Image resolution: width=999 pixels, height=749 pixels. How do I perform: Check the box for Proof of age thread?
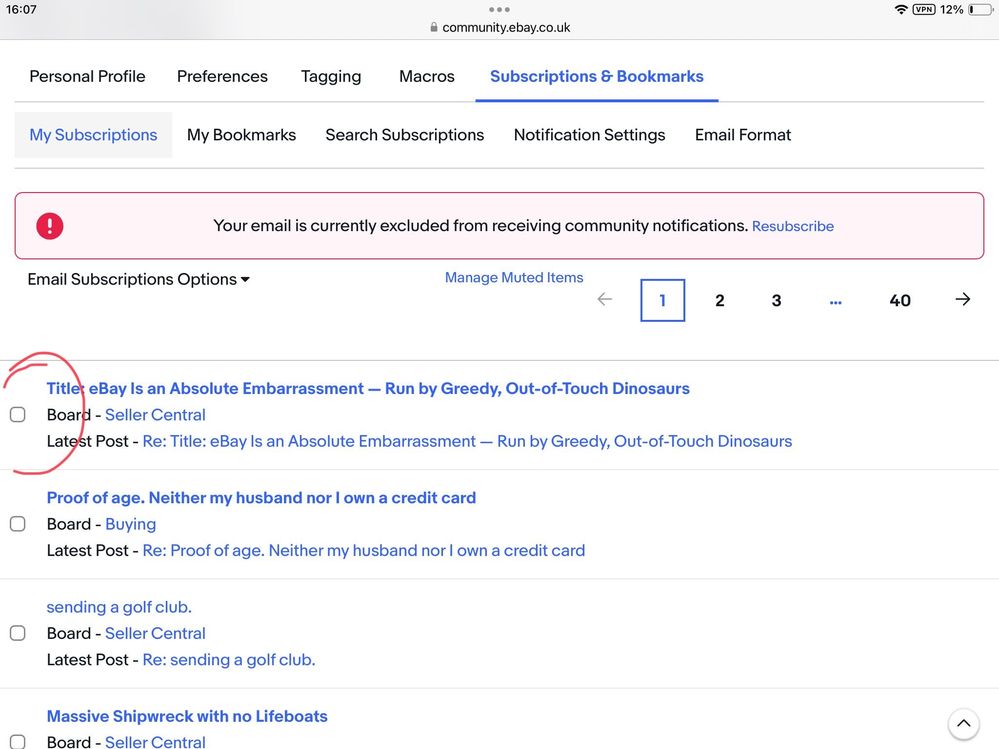pyautogui.click(x=18, y=524)
